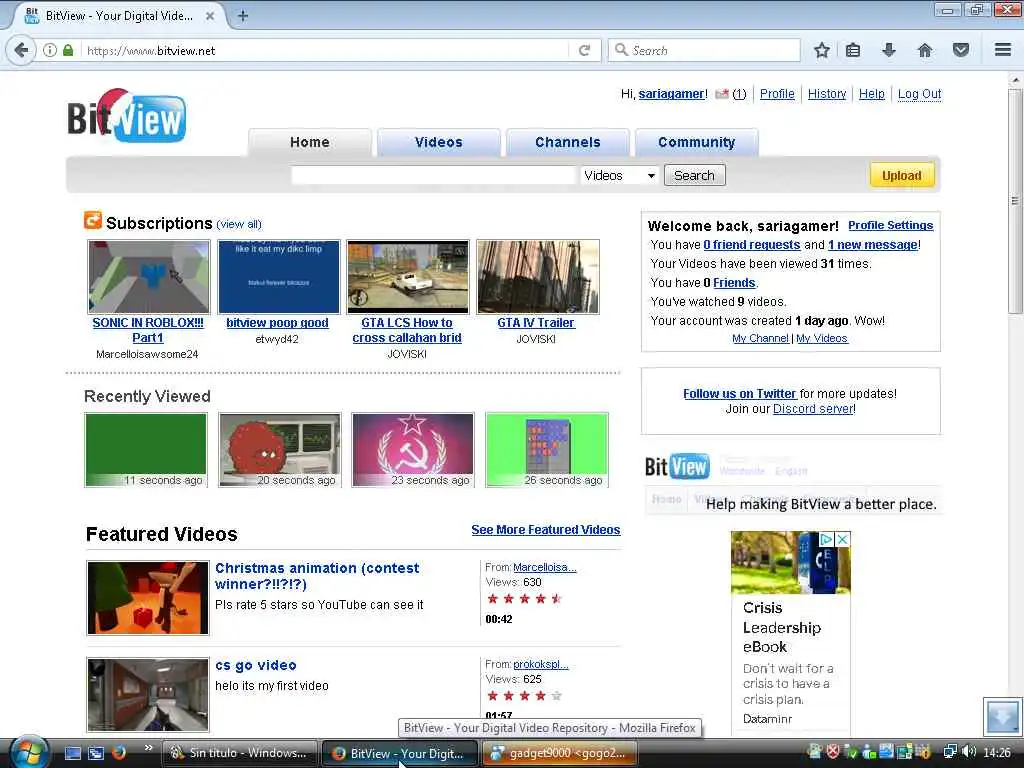Open the 0 friend requests link
Screen dimensions: 1024x768
[x=752, y=245]
